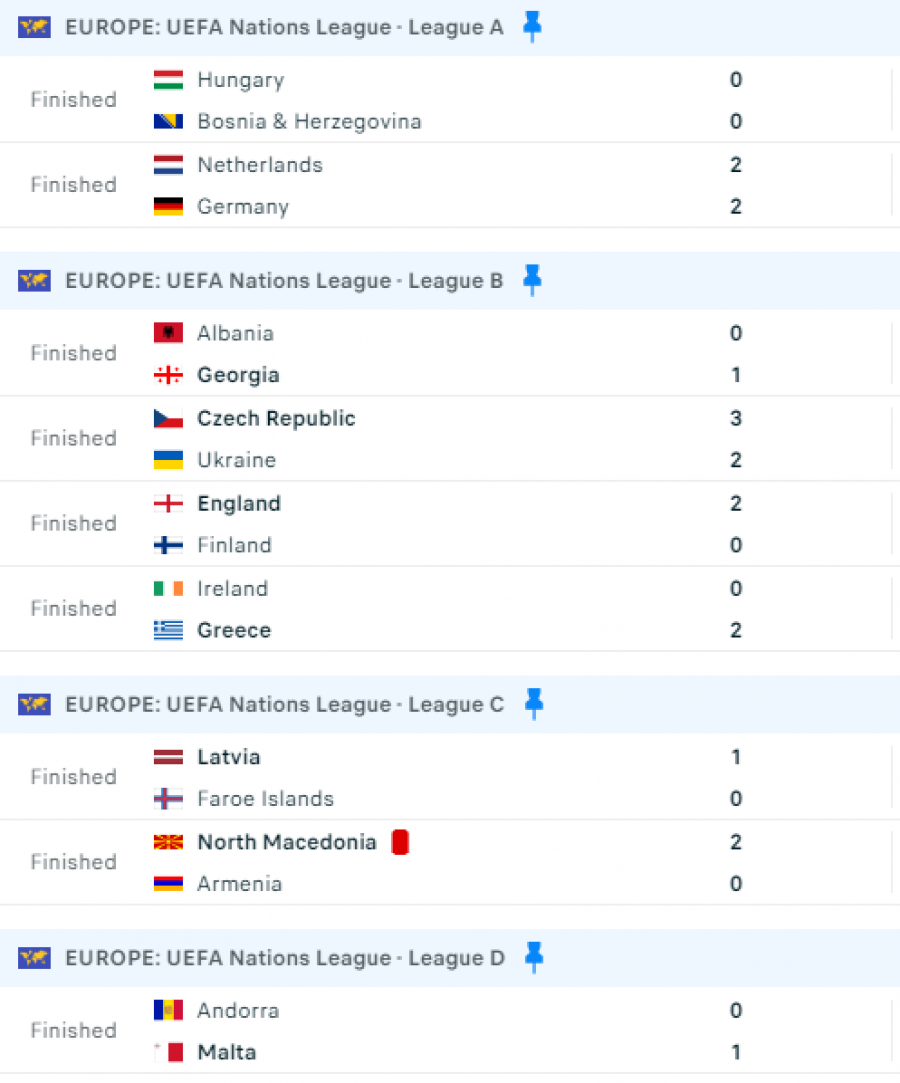Click the Latvia team name

tap(229, 757)
